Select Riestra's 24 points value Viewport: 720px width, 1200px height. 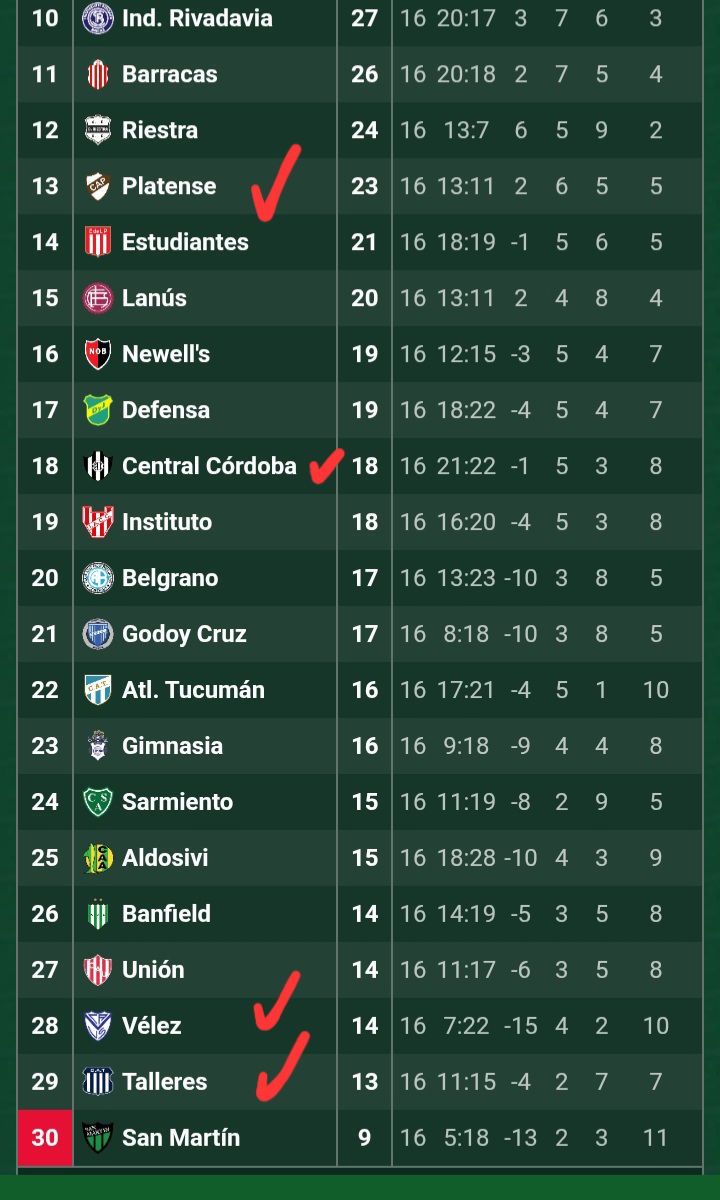coord(365,130)
